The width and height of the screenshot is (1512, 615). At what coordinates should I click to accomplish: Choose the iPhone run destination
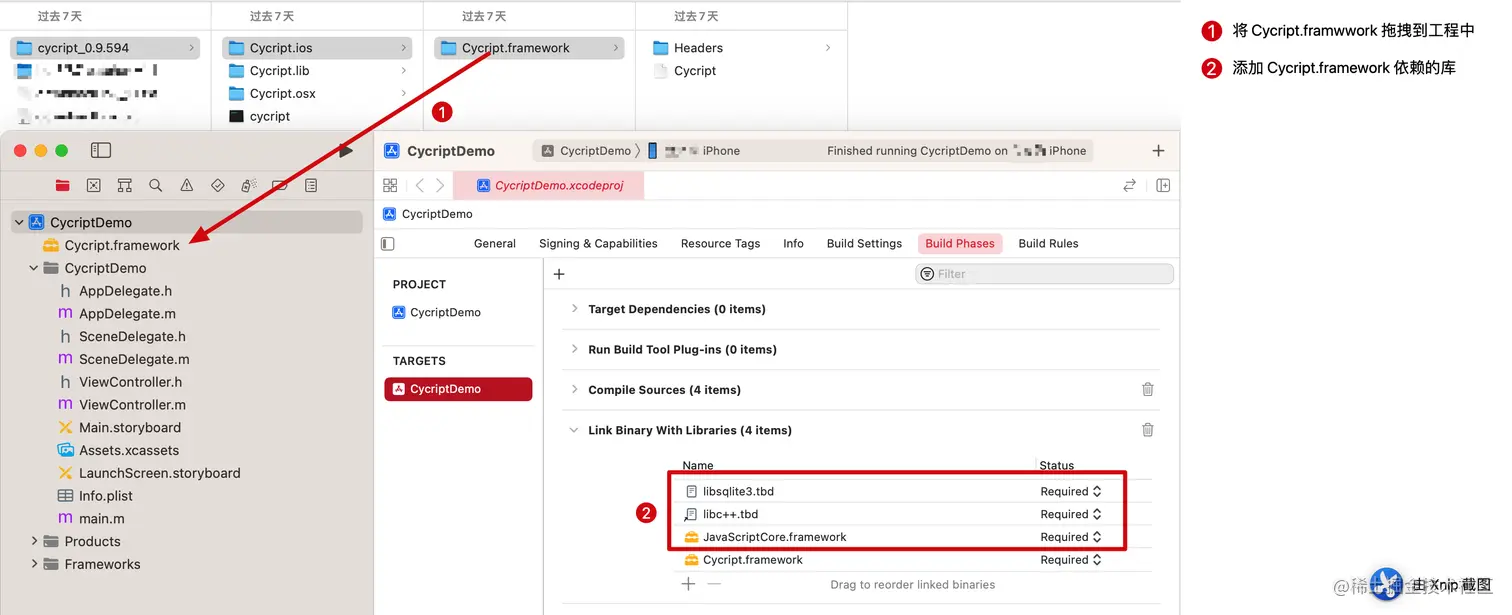(694, 151)
